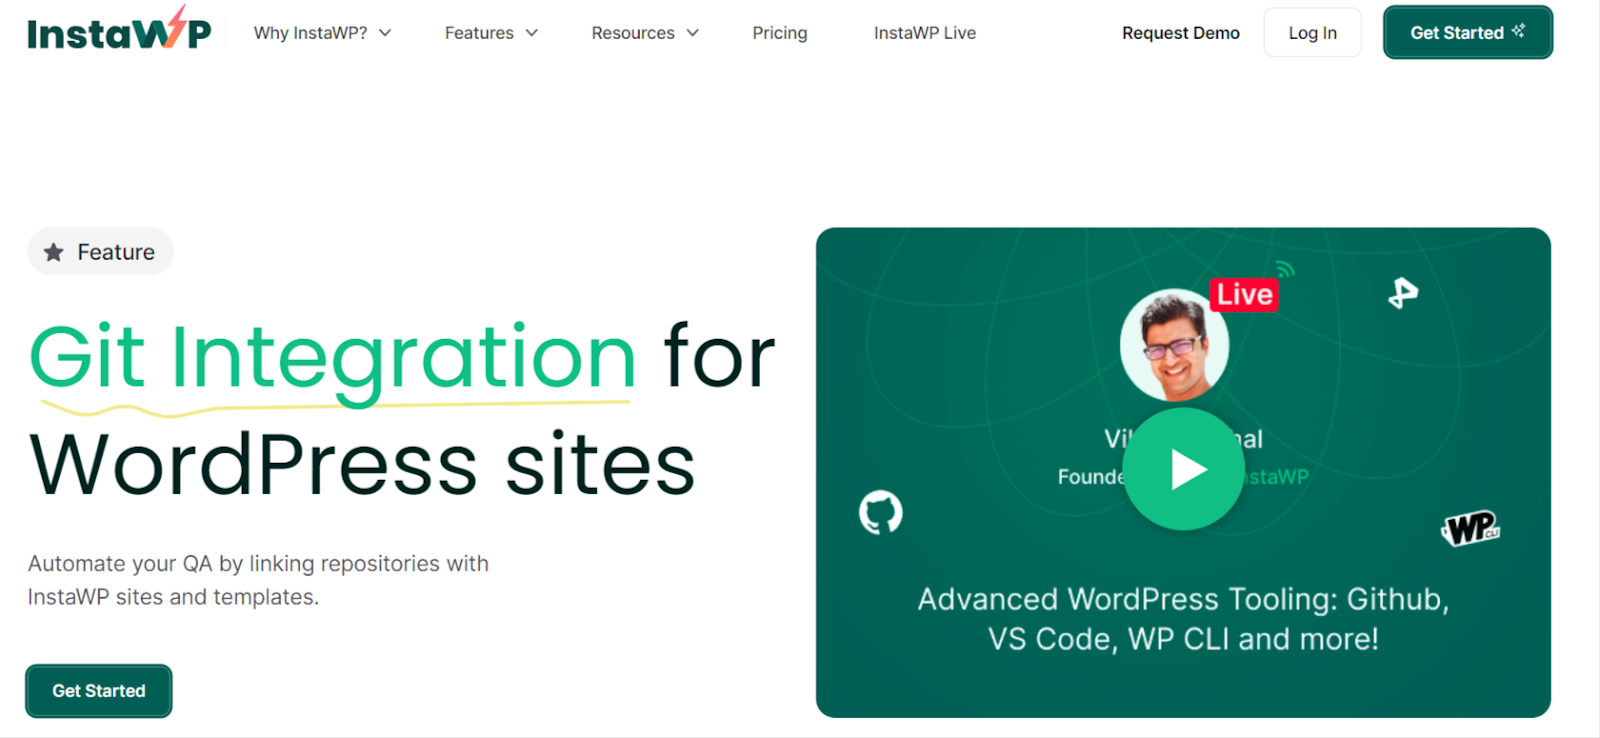This screenshot has width=1600, height=738.
Task: Click the InstaWP logo
Action: (119, 29)
